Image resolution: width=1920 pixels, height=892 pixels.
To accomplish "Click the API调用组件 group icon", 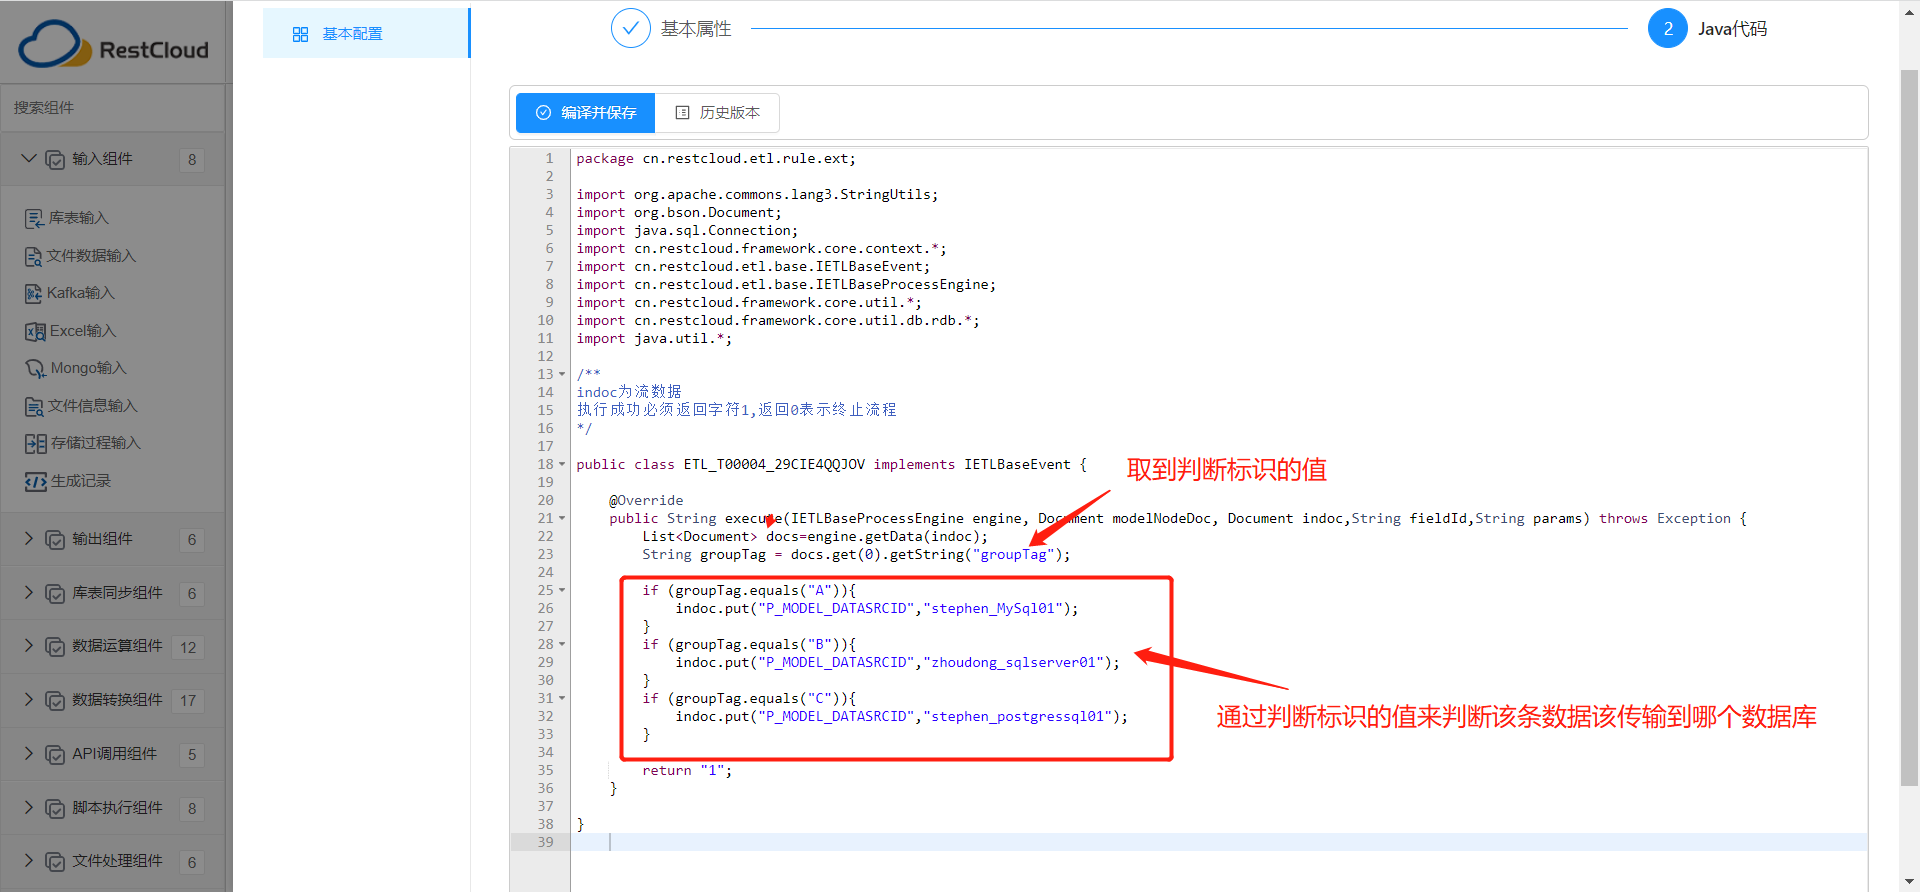I will coord(55,754).
